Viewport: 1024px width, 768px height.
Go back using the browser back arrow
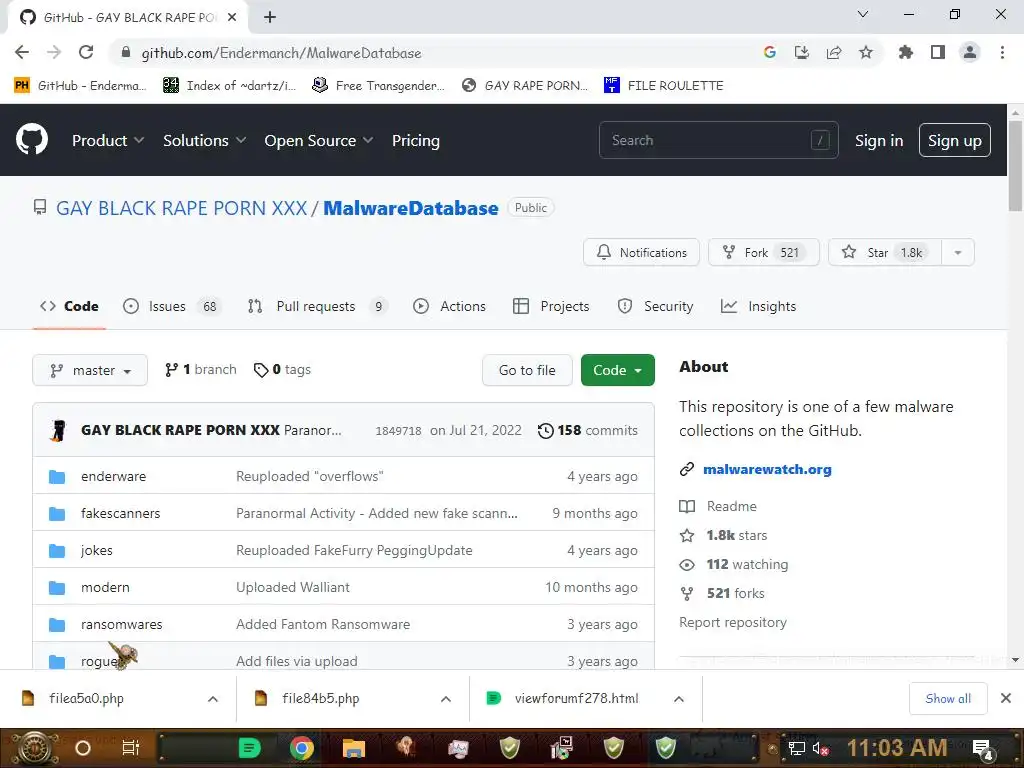[22, 52]
